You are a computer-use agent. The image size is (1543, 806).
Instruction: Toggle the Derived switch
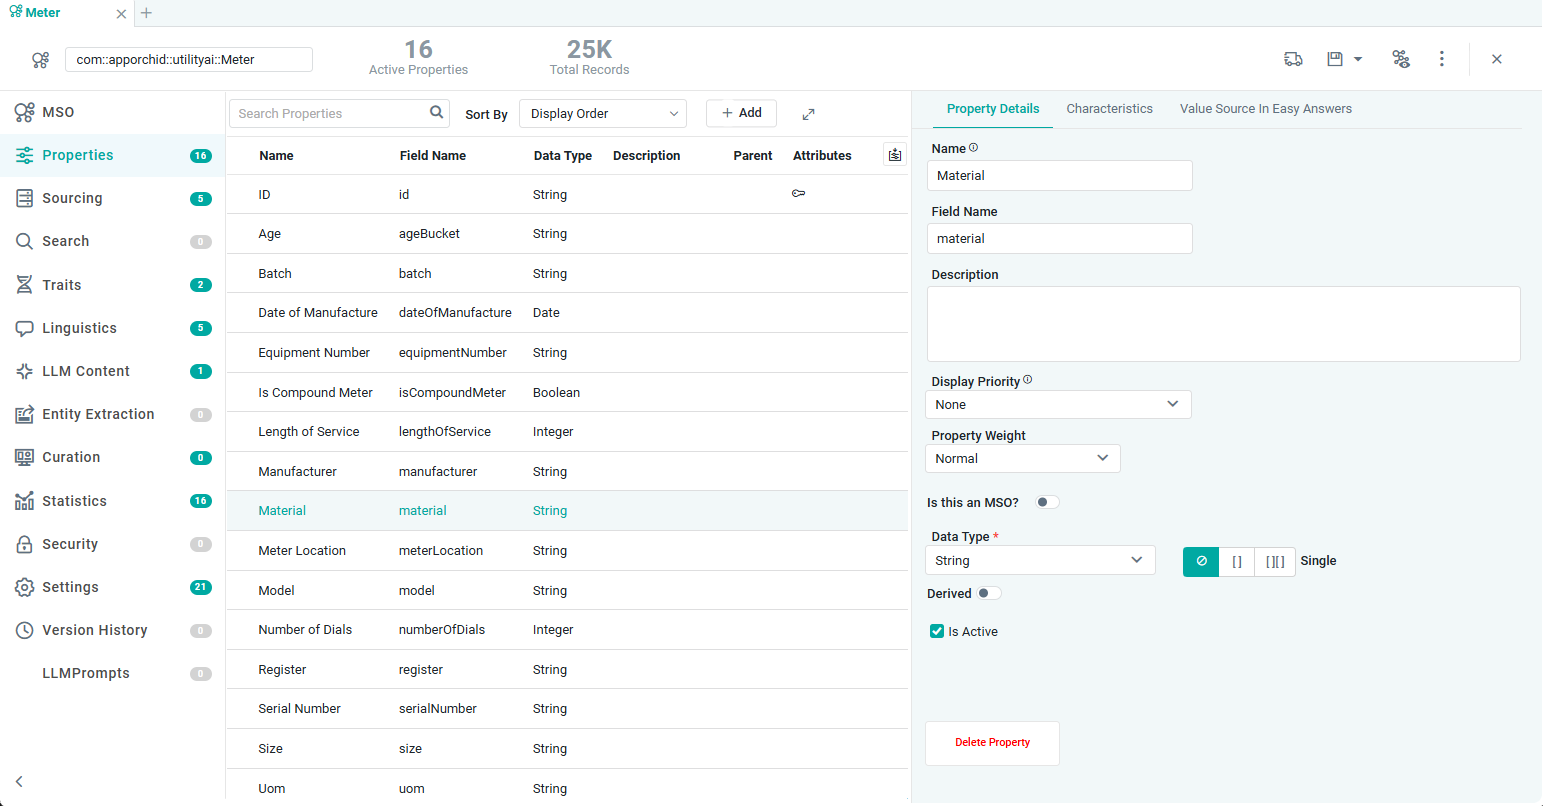point(988,593)
